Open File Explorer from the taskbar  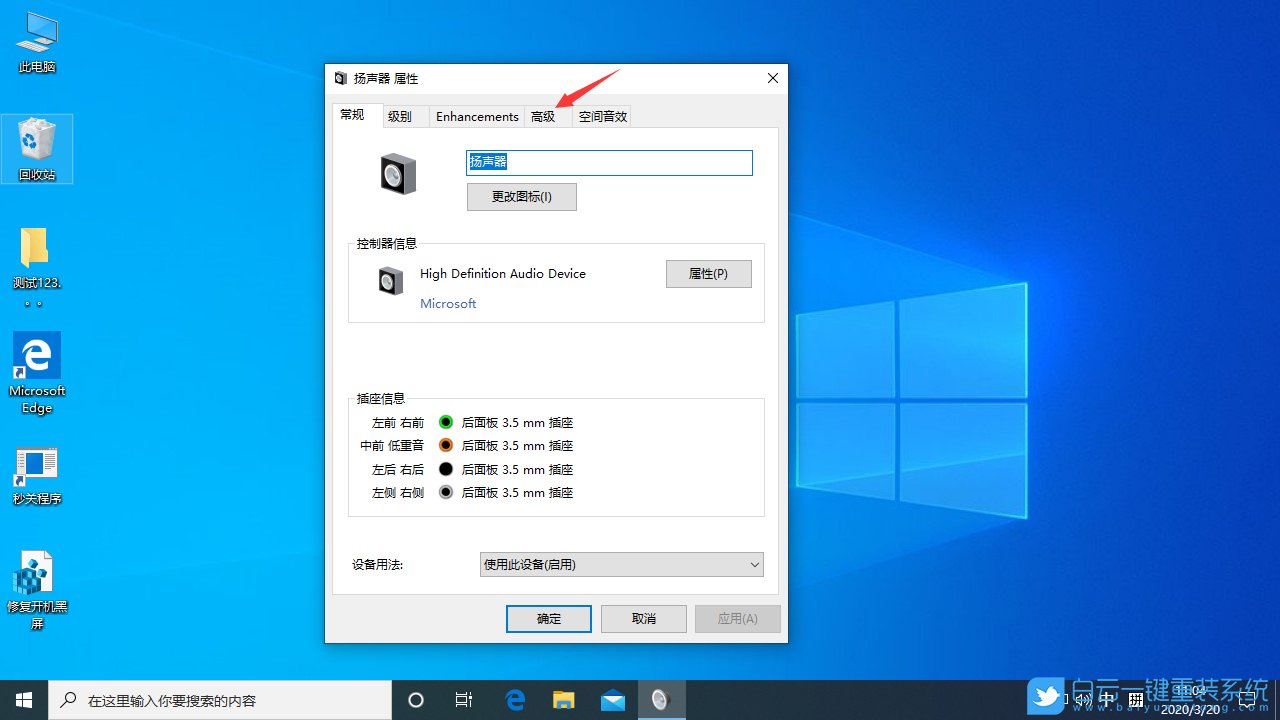click(563, 700)
